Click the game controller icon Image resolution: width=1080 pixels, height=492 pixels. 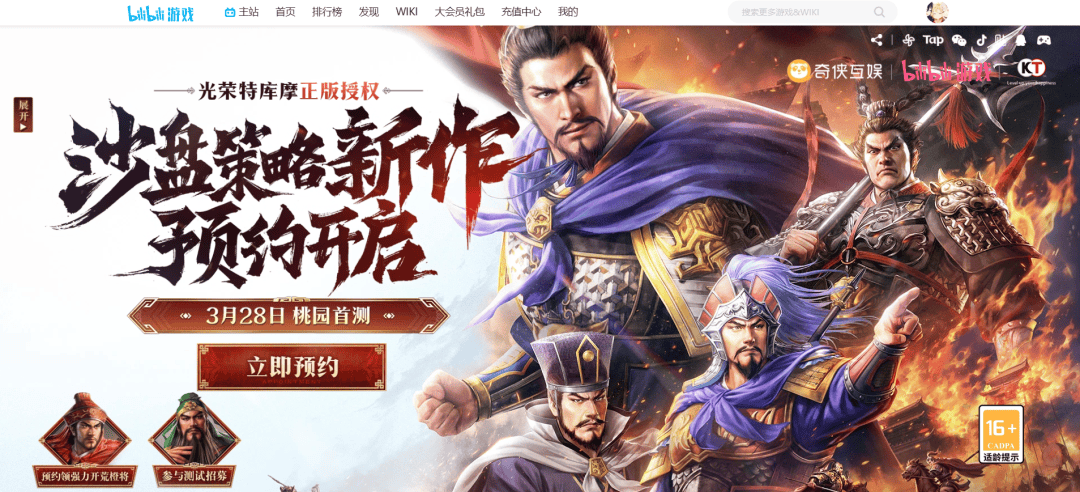point(1044,40)
